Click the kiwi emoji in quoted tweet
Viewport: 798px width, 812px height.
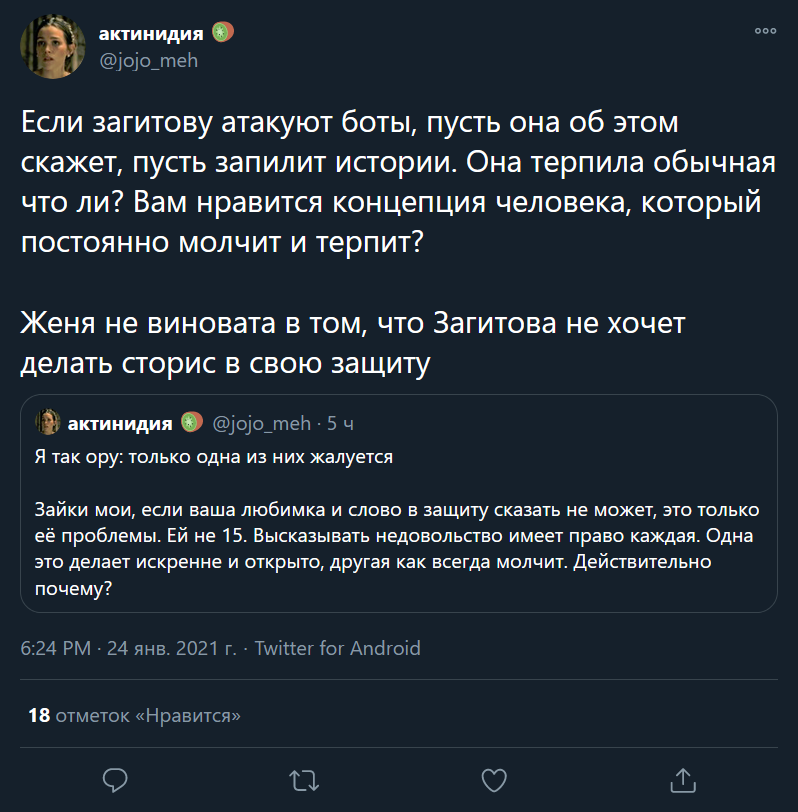[x=192, y=423]
